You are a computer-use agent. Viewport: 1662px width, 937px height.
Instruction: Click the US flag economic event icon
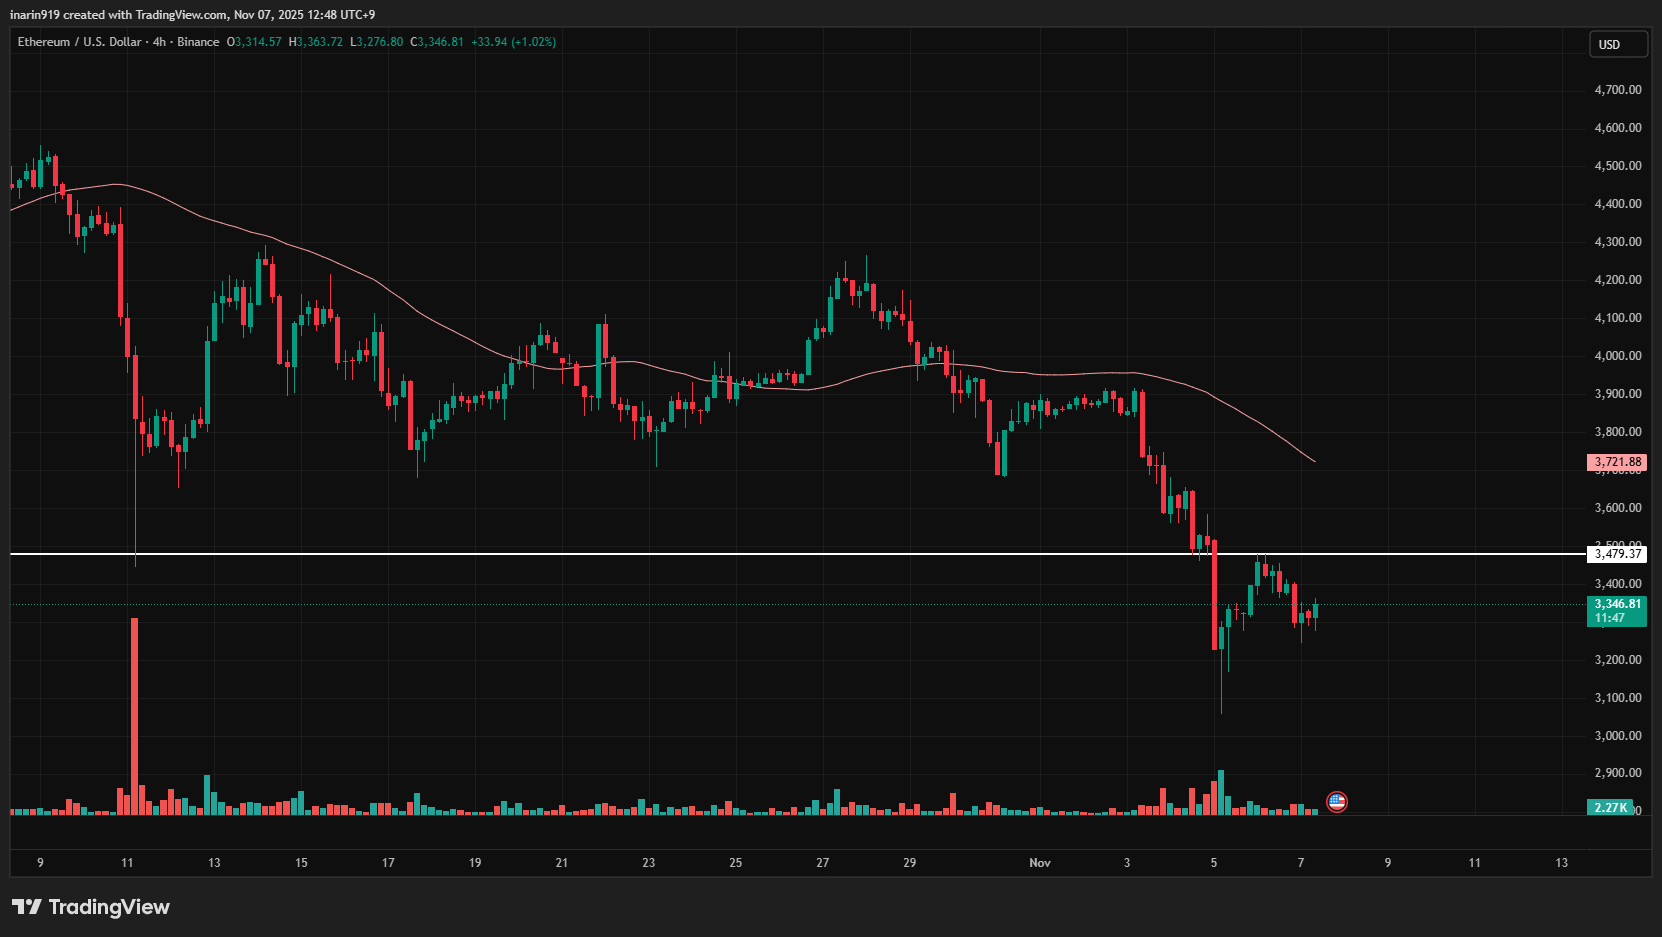point(1336,801)
